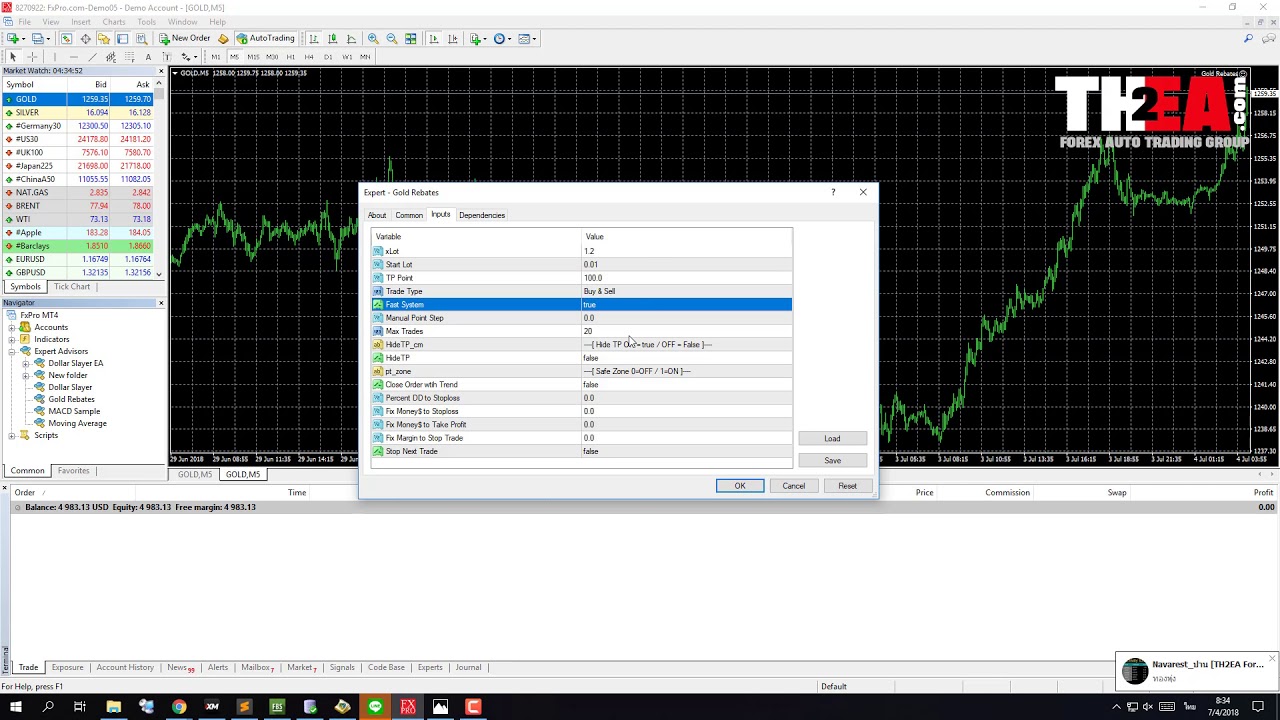1280x720 pixels.
Task: Select the trendline drawing tool
Action: pyautogui.click(x=92, y=57)
